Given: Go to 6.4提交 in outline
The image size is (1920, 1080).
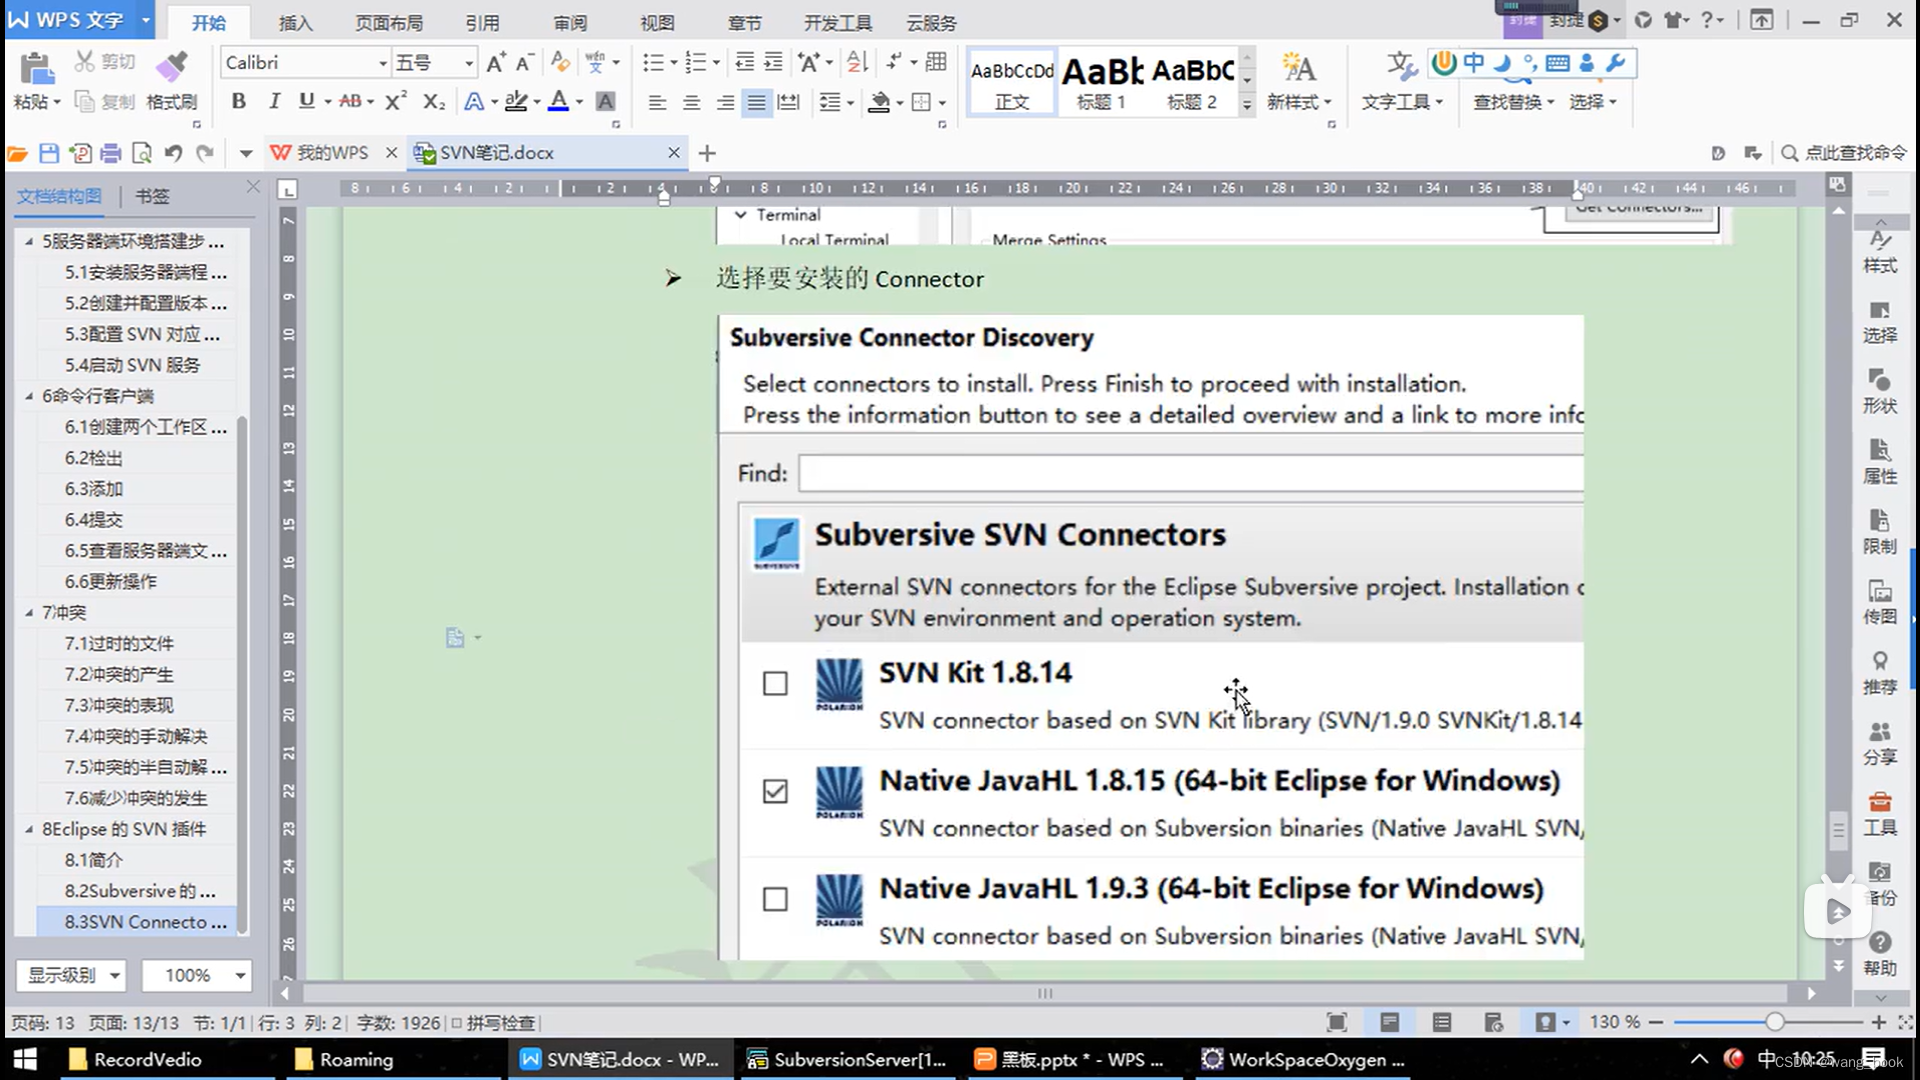Looking at the screenshot, I should point(94,520).
